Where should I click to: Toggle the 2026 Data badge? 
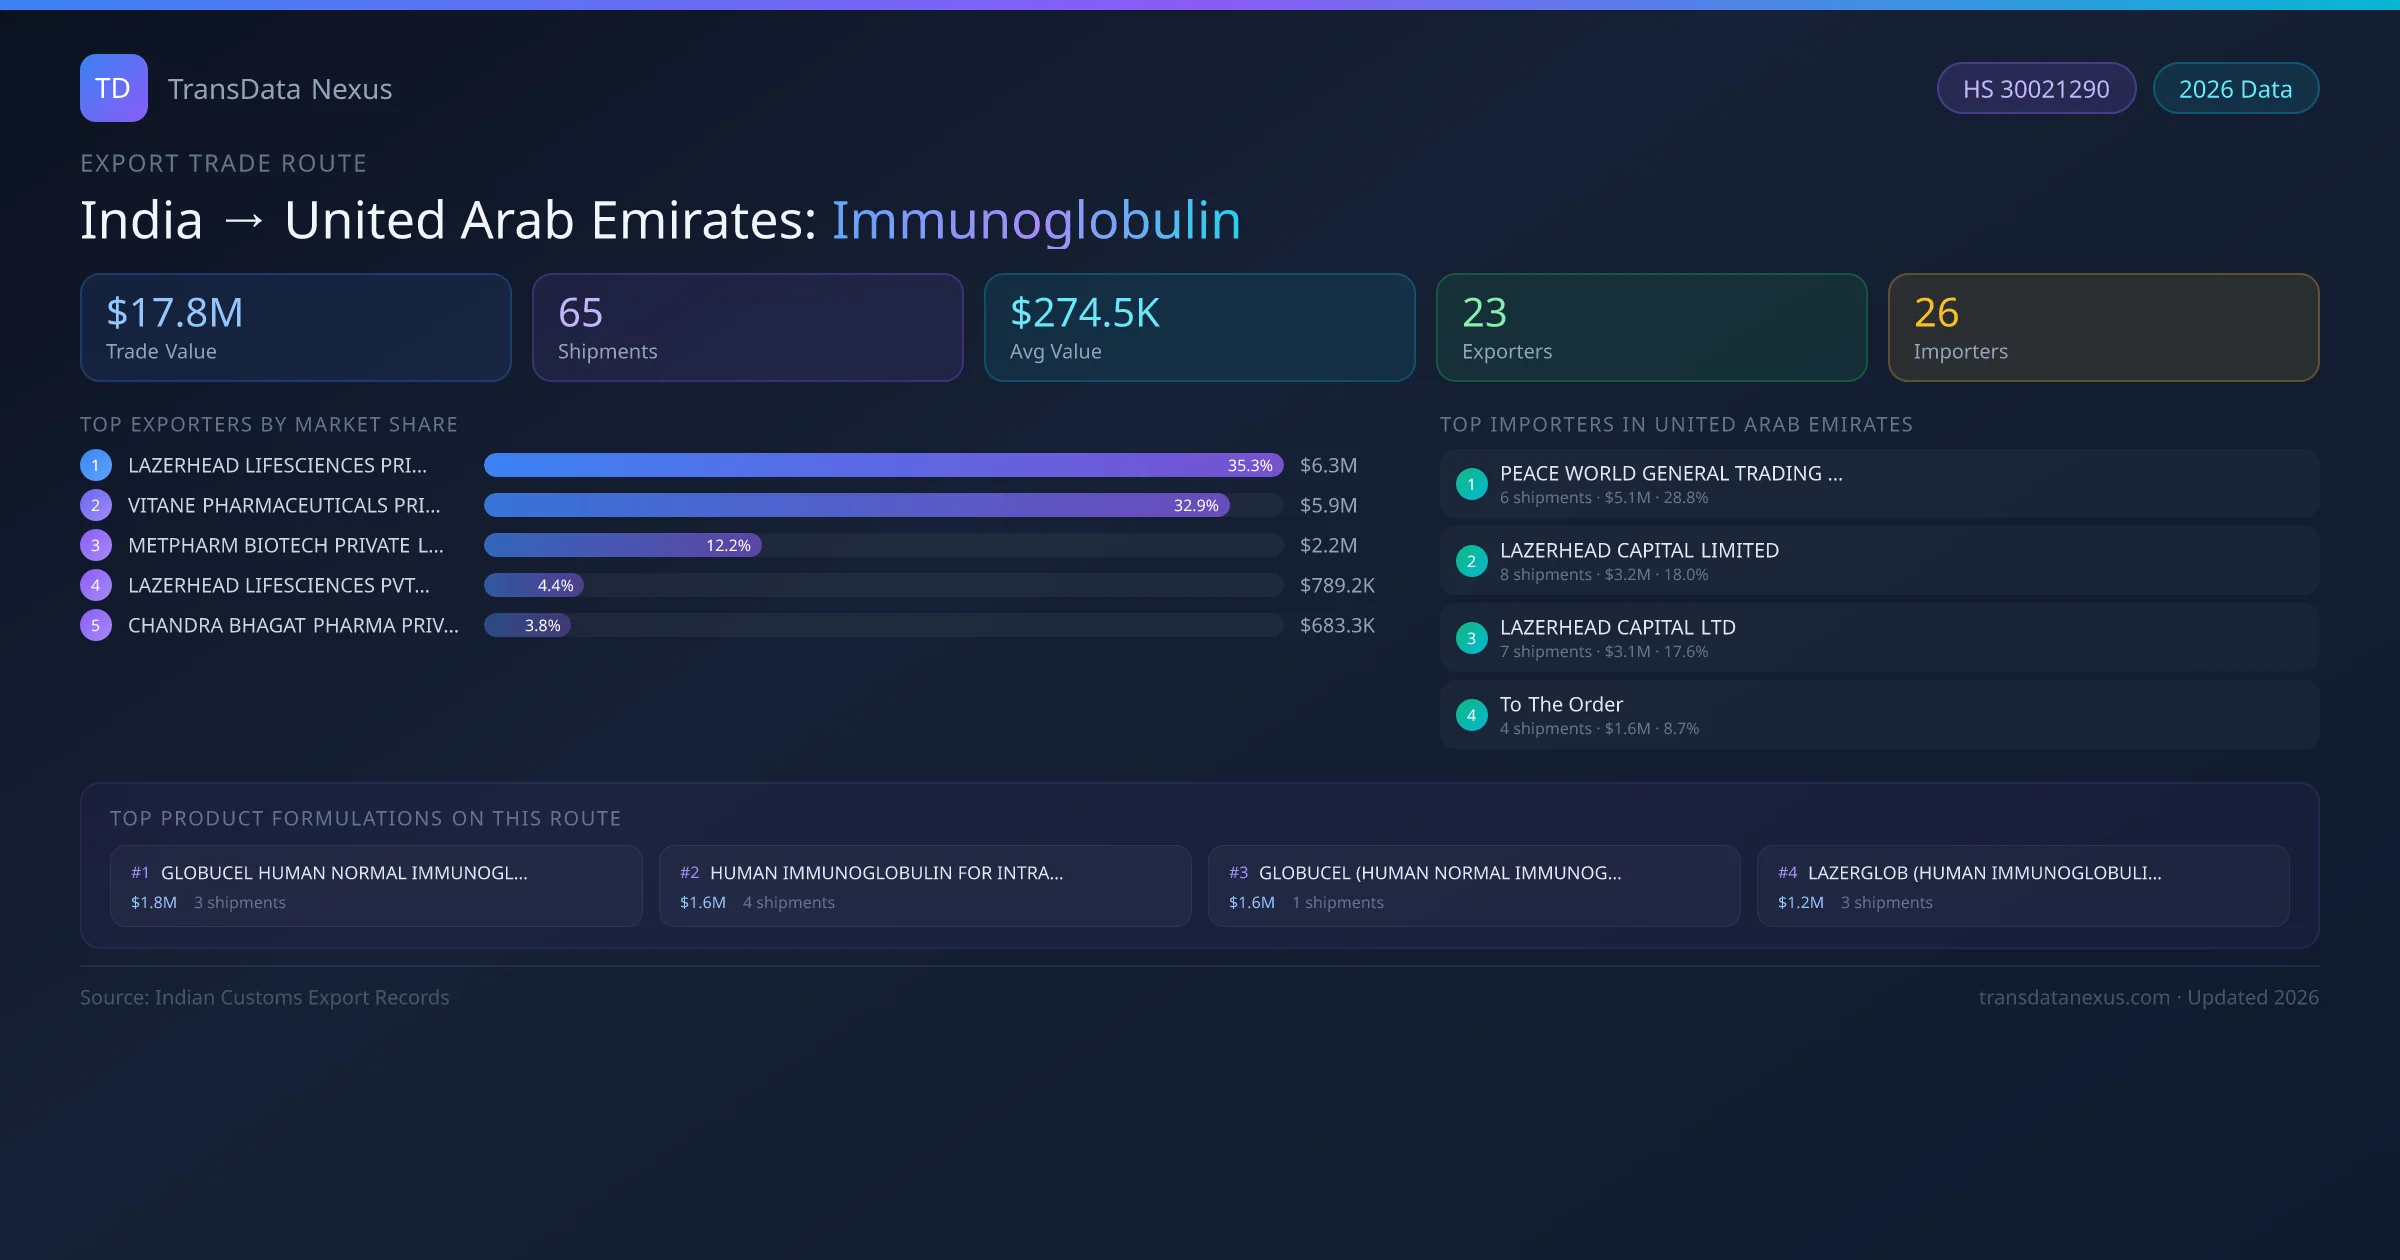pos(2235,88)
